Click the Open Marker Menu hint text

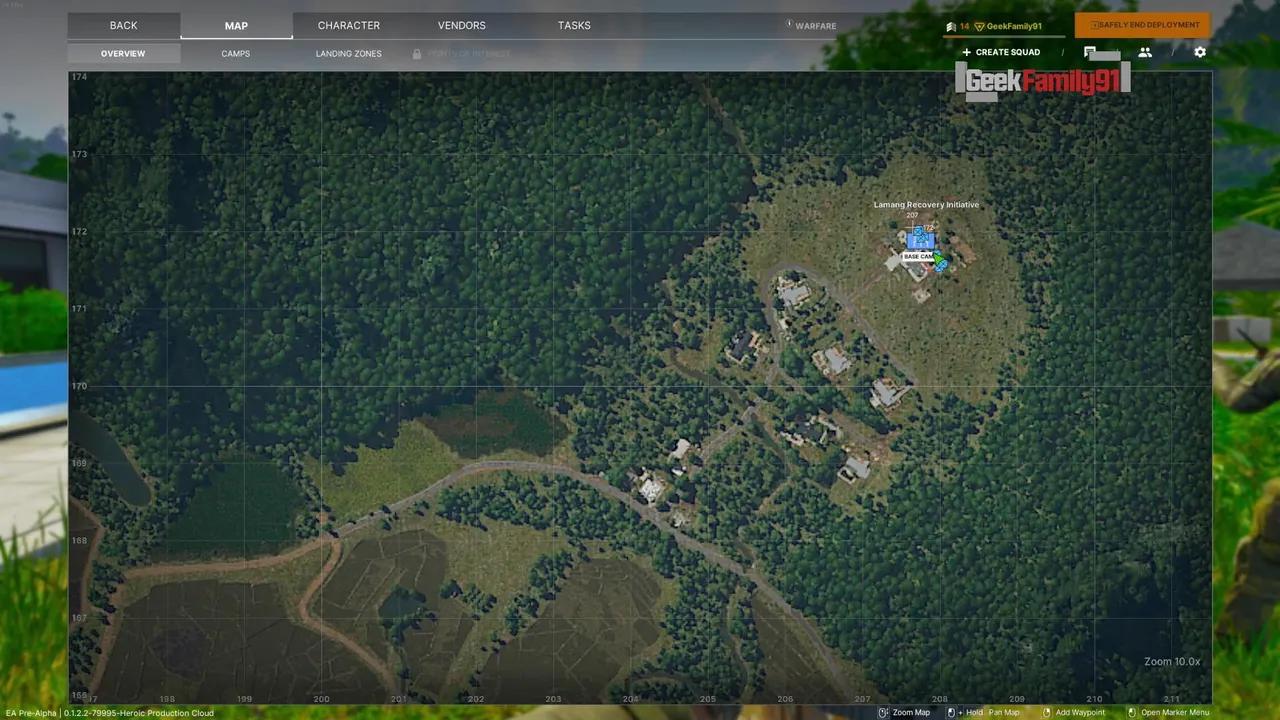tap(1176, 713)
